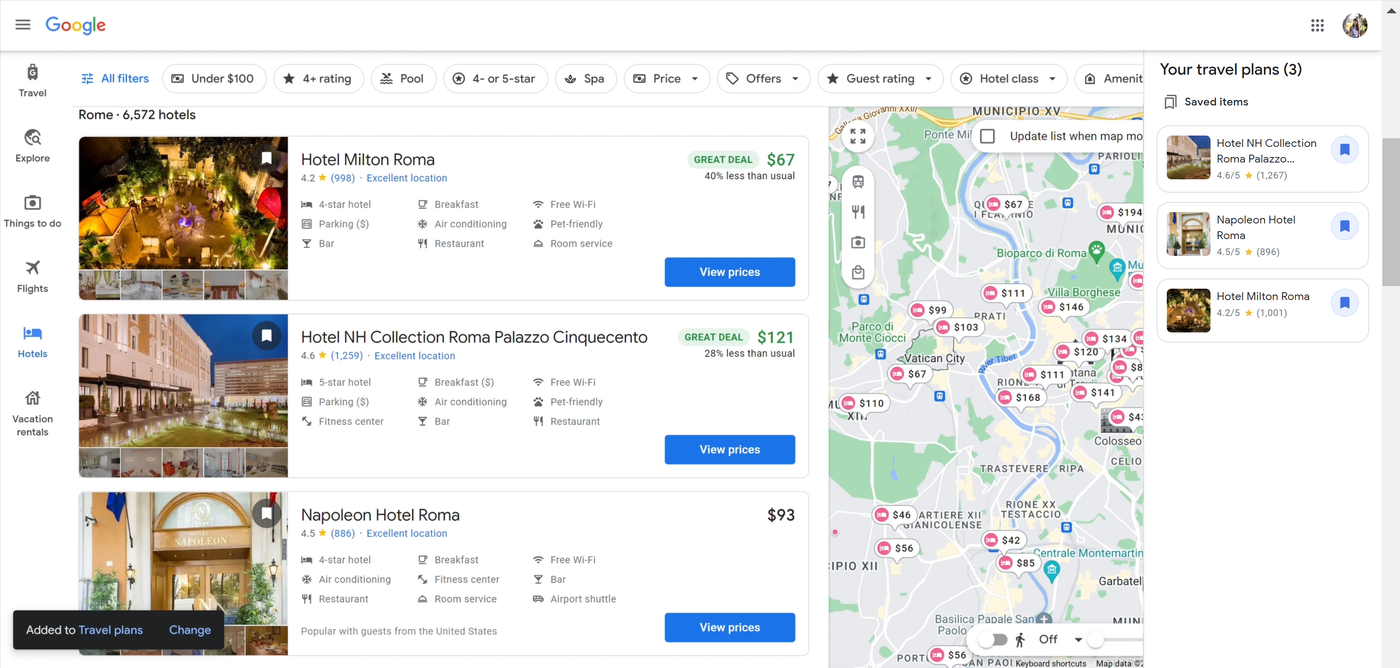Expand the Guest rating filter

880,78
